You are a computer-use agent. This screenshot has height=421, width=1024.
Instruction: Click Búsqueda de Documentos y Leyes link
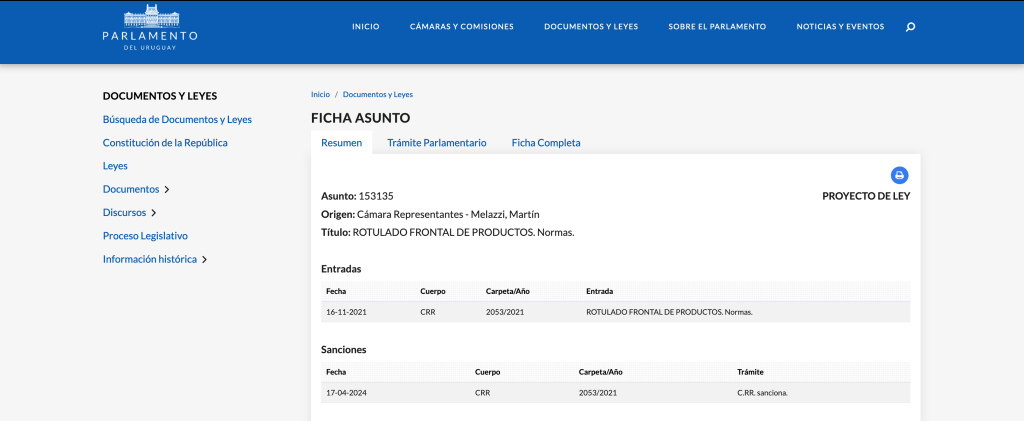177,119
